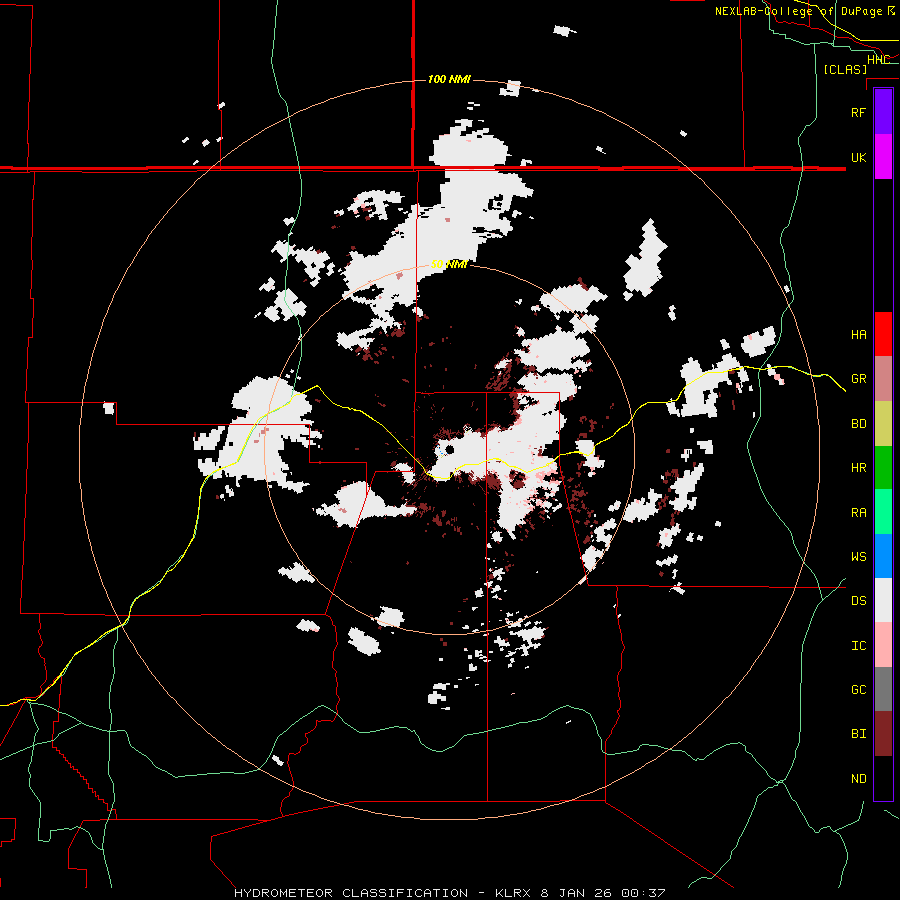Viewport: 900px width, 900px height.
Task: Click the ND black legend swatch
Action: tap(883, 778)
